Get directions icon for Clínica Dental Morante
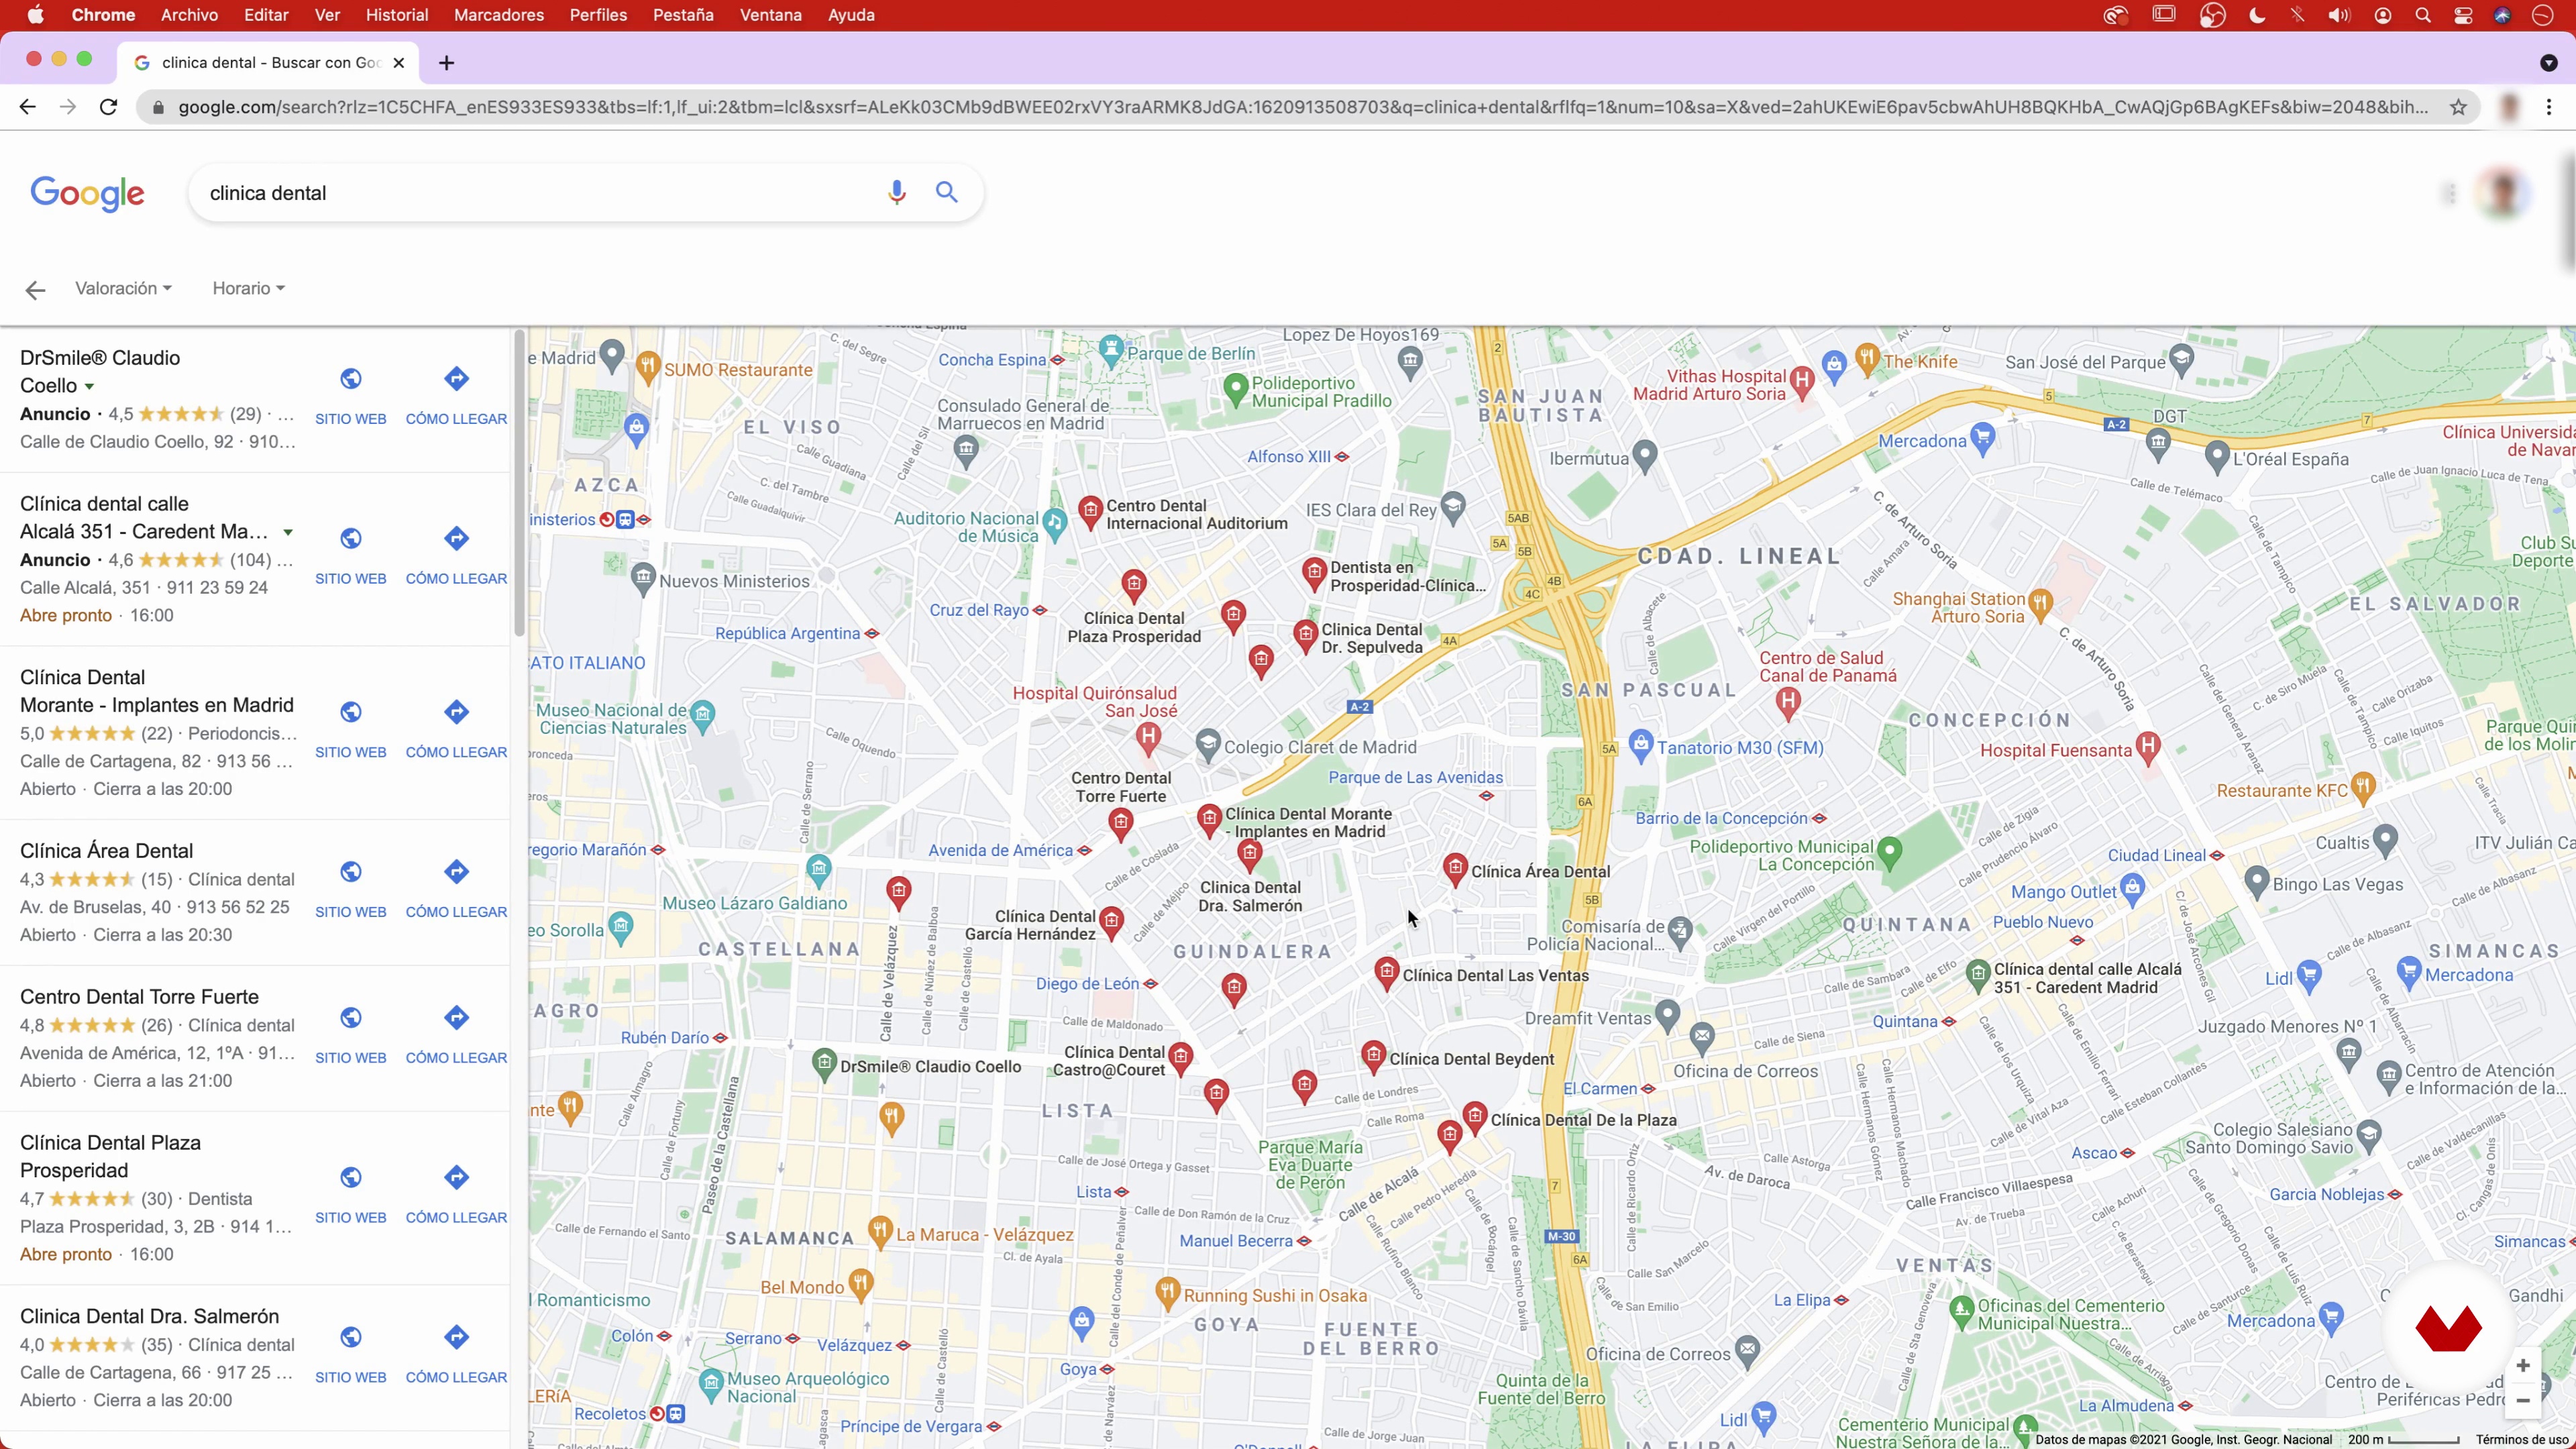The height and width of the screenshot is (1449, 2576). pos(456,712)
